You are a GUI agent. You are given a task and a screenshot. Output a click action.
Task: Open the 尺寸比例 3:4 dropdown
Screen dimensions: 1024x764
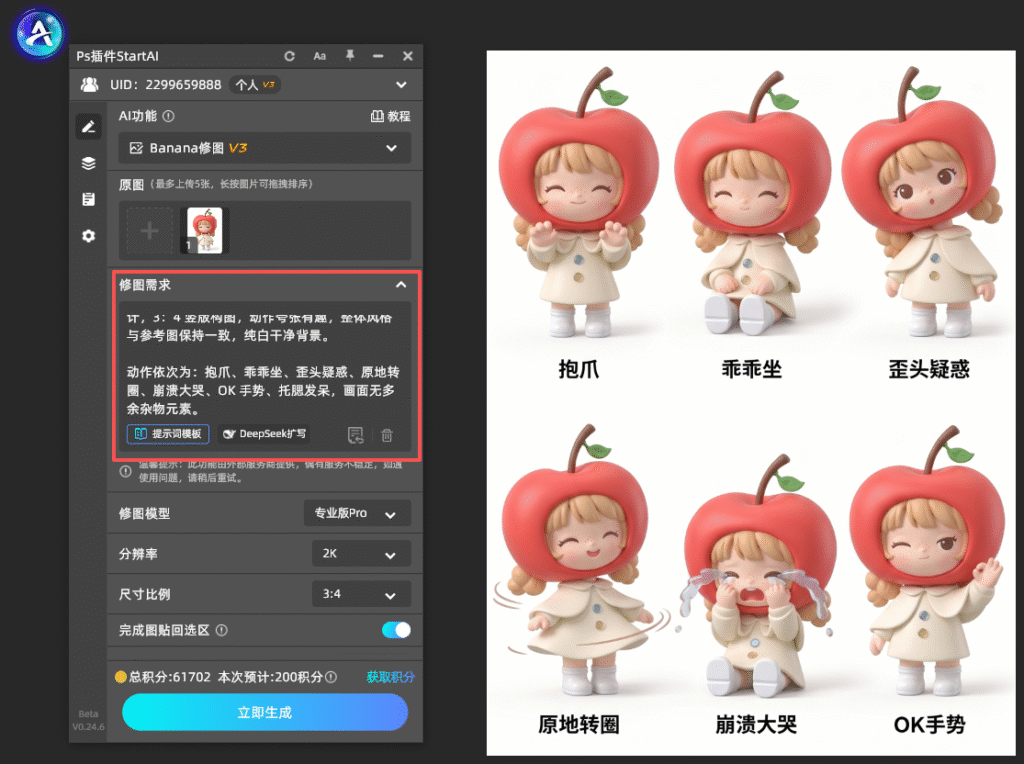point(361,594)
